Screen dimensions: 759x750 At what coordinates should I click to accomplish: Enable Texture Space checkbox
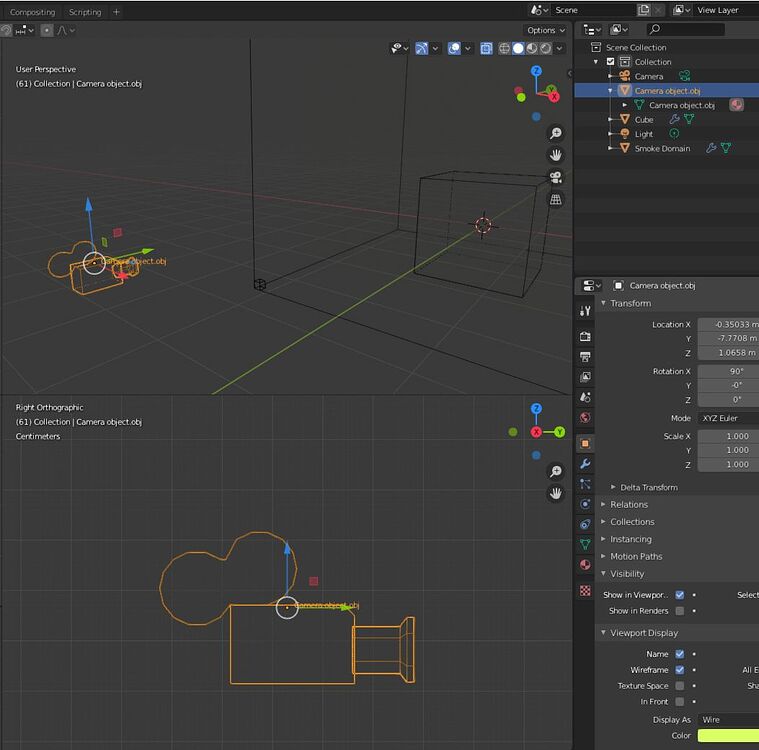[x=680, y=686]
